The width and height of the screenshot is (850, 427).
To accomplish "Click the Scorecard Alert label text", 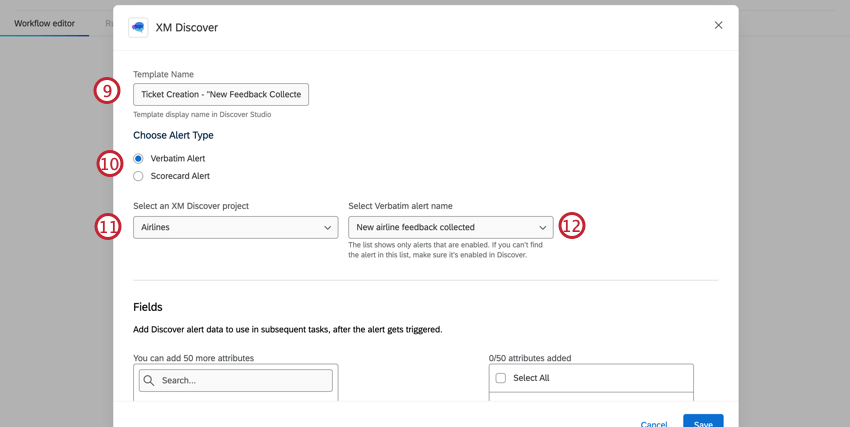I will [x=180, y=176].
